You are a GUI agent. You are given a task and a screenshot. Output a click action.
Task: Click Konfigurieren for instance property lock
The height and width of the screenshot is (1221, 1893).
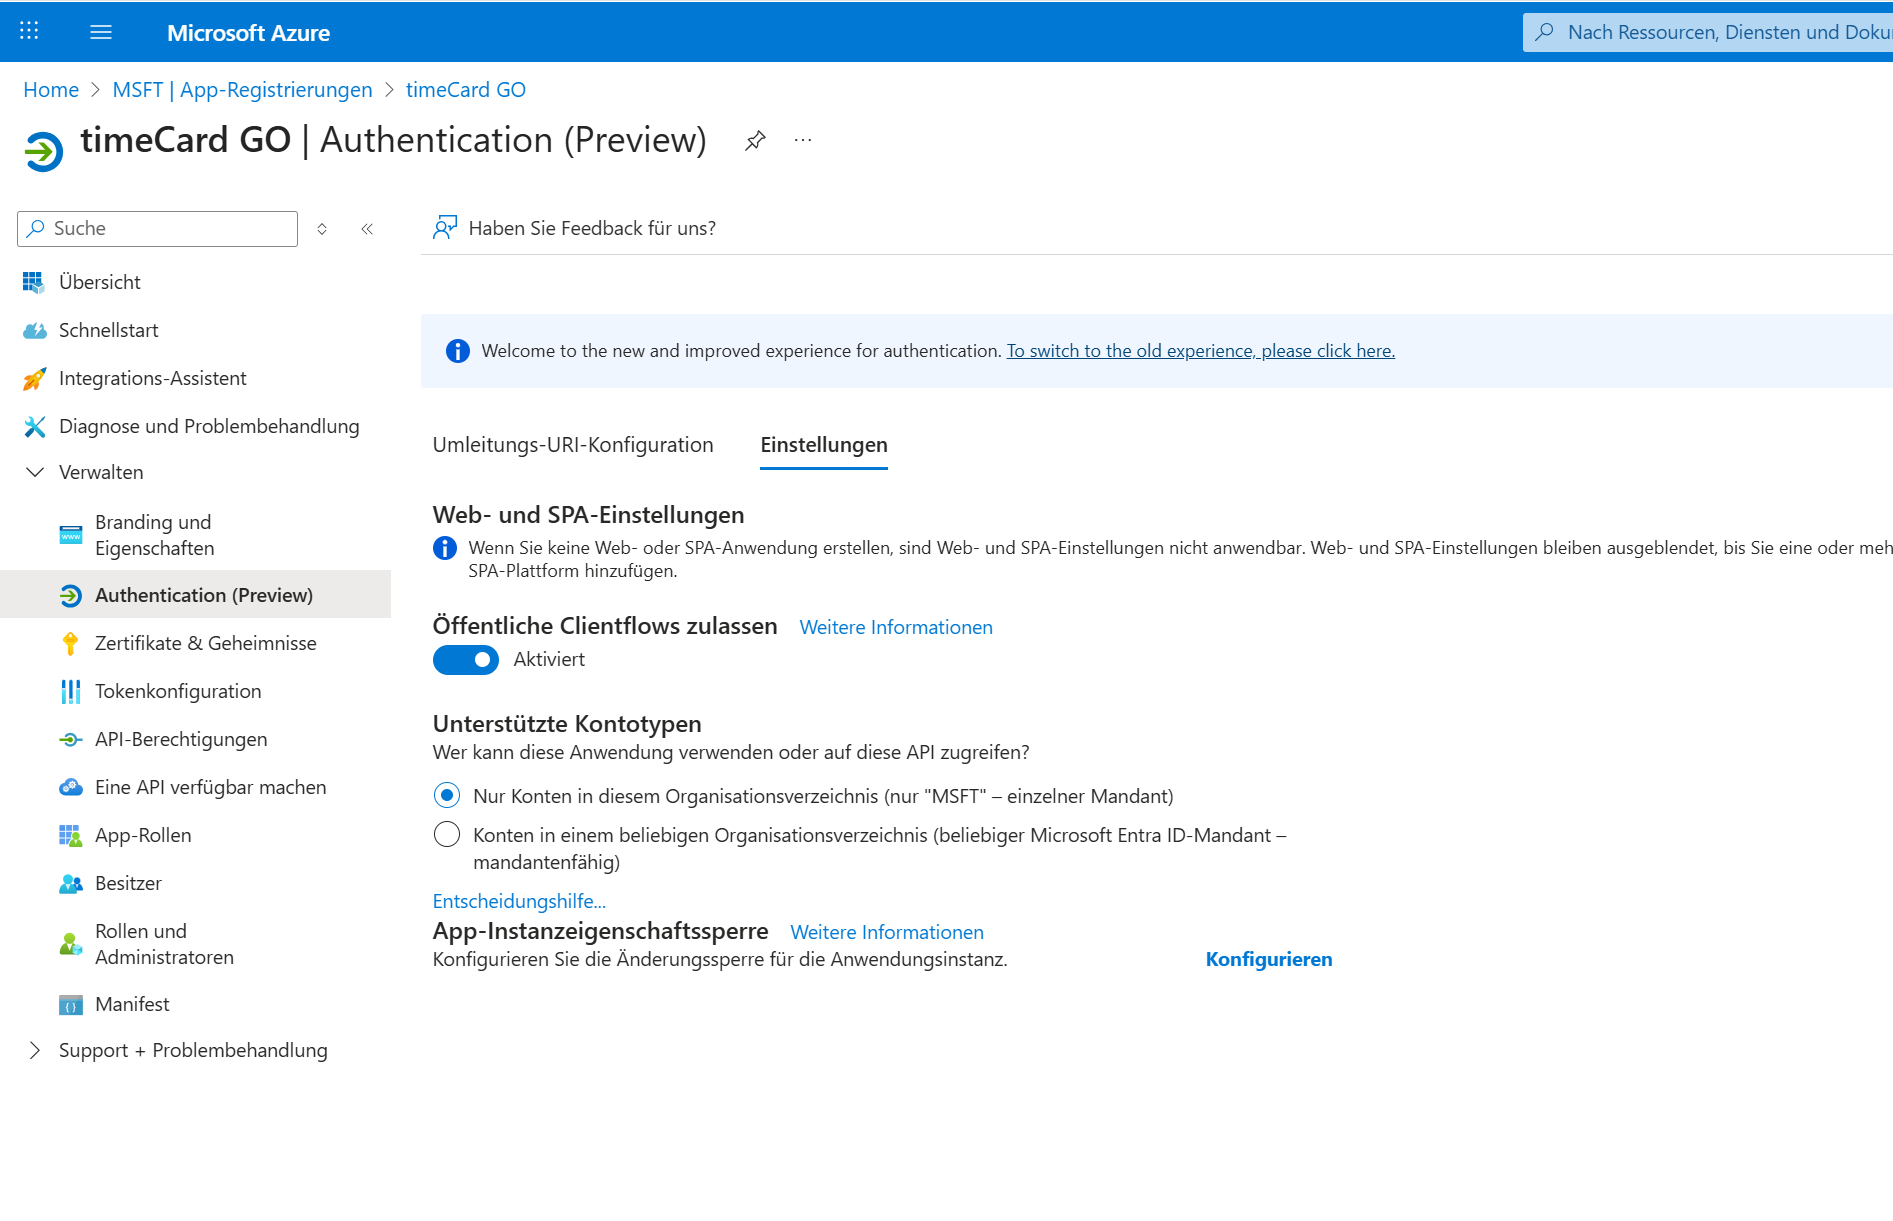click(x=1269, y=959)
